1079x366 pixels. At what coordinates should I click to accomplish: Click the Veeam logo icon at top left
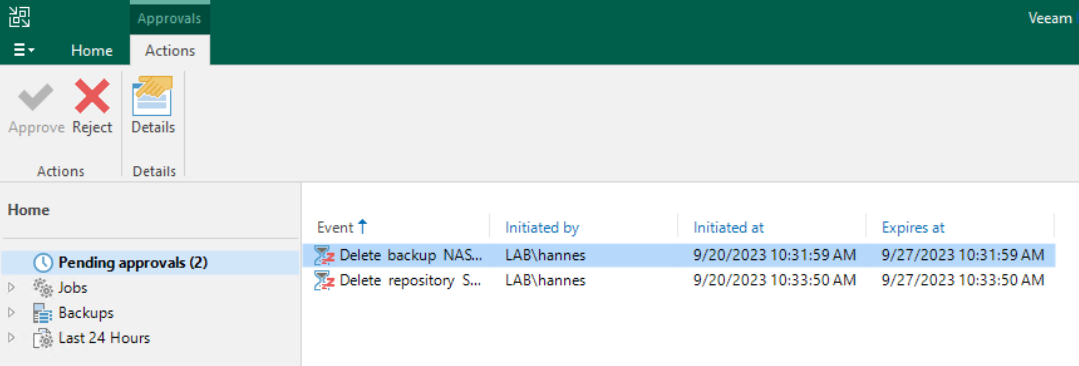tap(19, 17)
